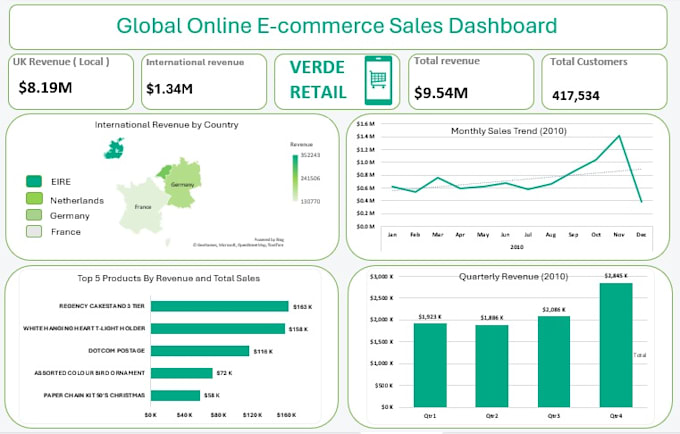The image size is (680, 434).
Task: Click the Germany region on the map
Action: [184, 183]
